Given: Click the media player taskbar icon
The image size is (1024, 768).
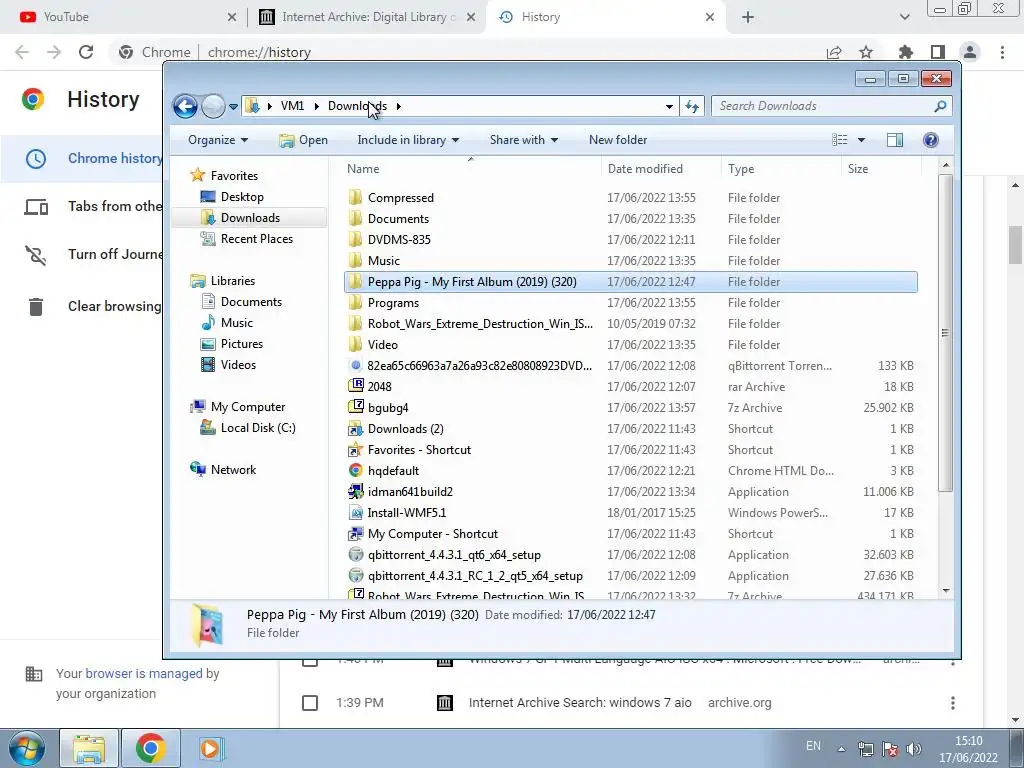Looking at the screenshot, I should pyautogui.click(x=211, y=748).
